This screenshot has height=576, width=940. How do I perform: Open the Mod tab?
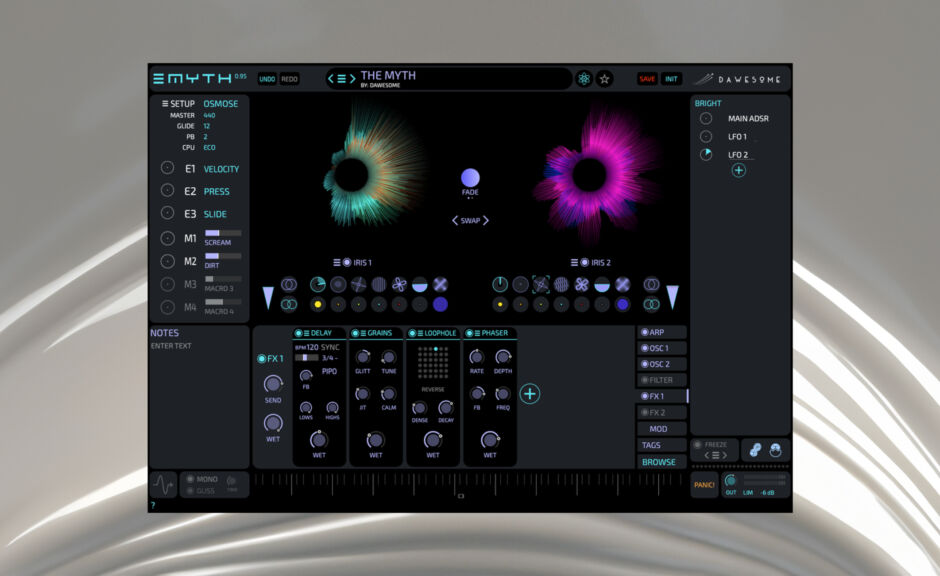661,429
